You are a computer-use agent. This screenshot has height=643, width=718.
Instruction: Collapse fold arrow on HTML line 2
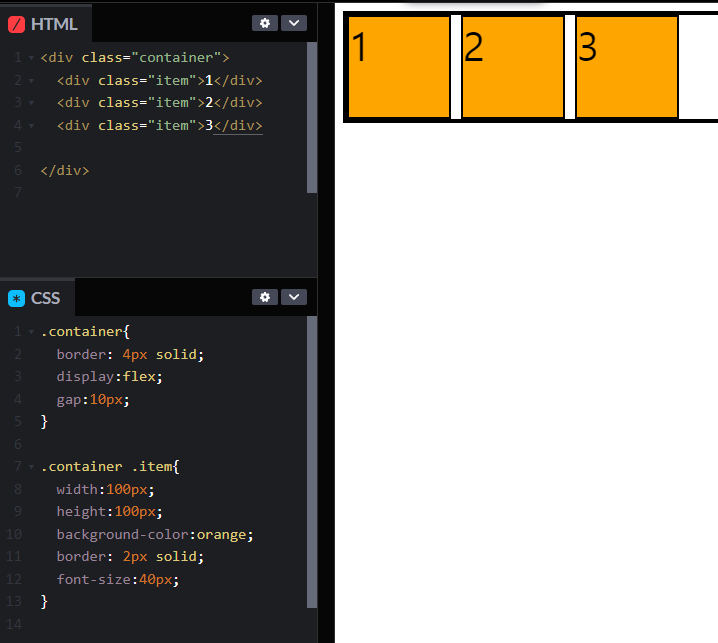pos(31,81)
